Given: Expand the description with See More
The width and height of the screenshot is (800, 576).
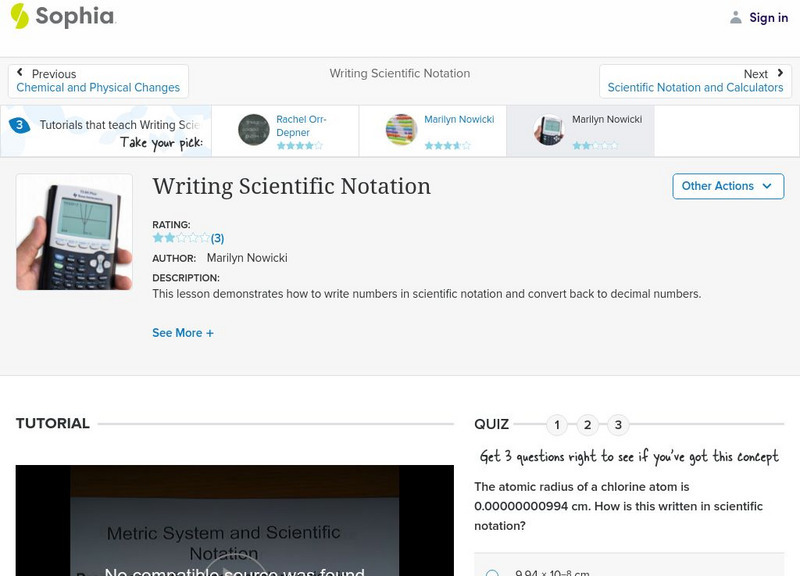Looking at the screenshot, I should coord(183,332).
